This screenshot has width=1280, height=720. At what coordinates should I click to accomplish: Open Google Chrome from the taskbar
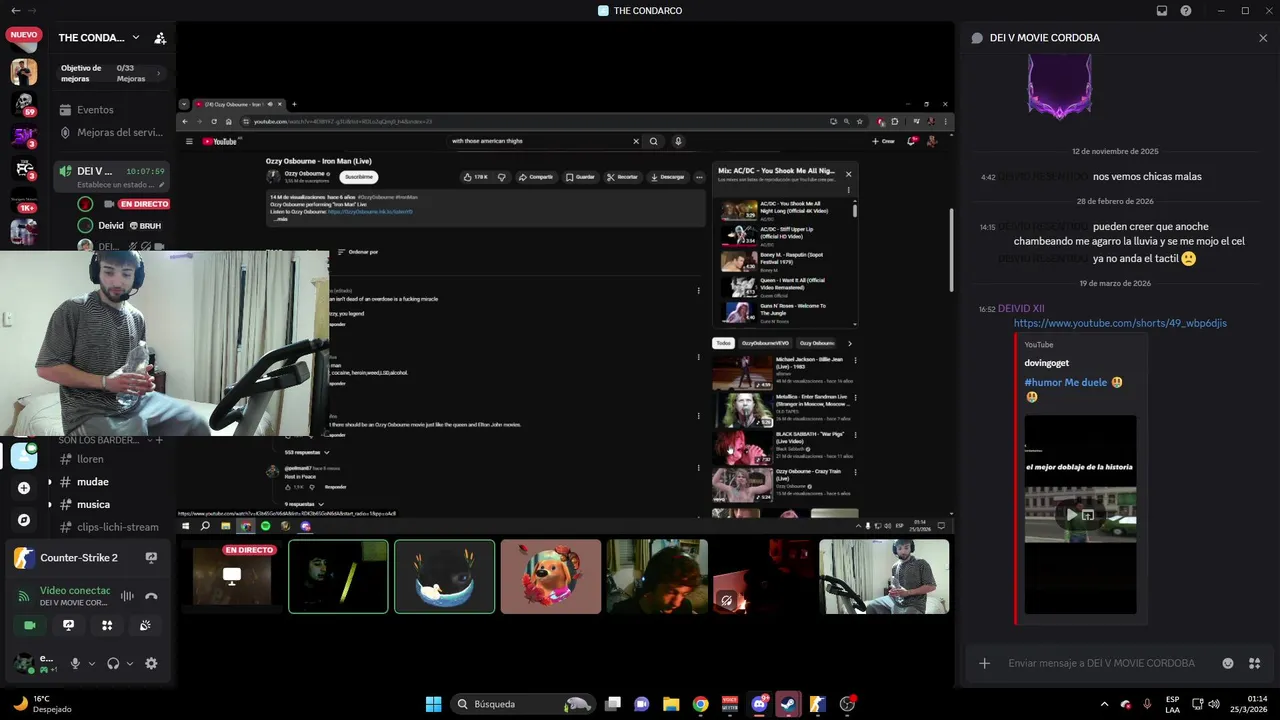pos(700,704)
